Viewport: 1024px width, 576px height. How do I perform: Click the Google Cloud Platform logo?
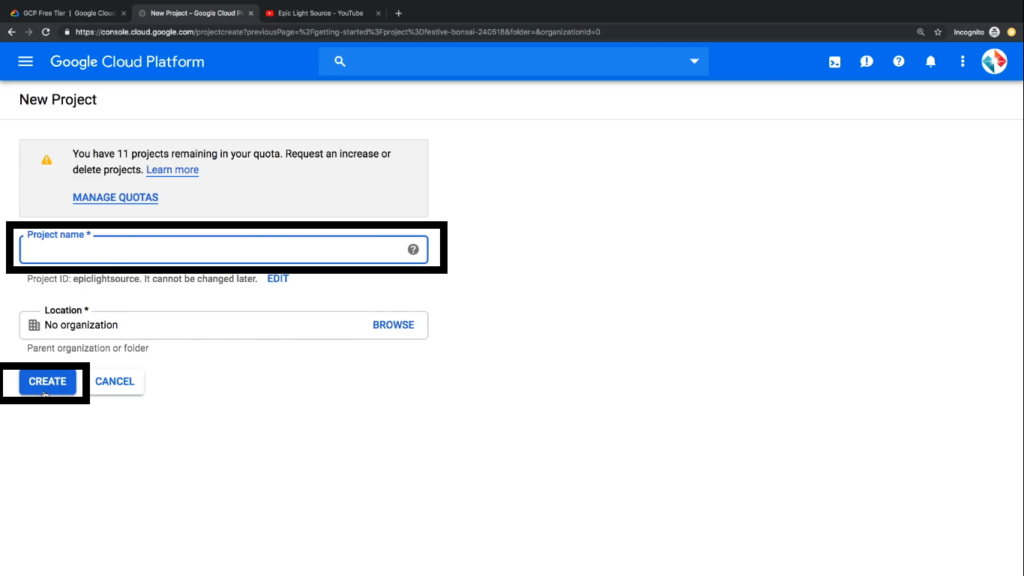click(x=127, y=62)
